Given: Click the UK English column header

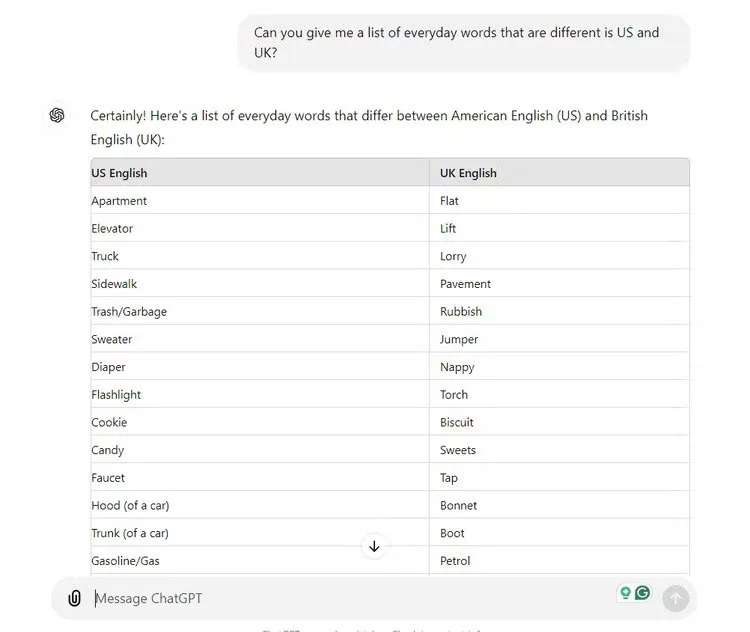Looking at the screenshot, I should point(468,173).
